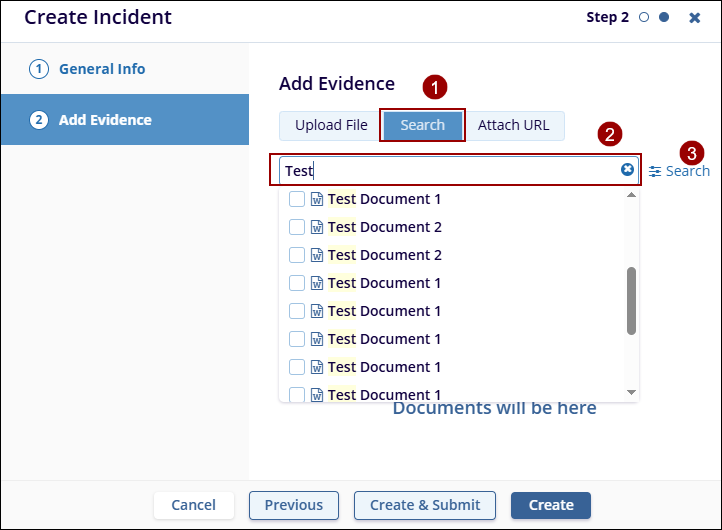Click the Word icon of the topmost Test Document 1
Screen dimensions: 722x530
pos(317,199)
